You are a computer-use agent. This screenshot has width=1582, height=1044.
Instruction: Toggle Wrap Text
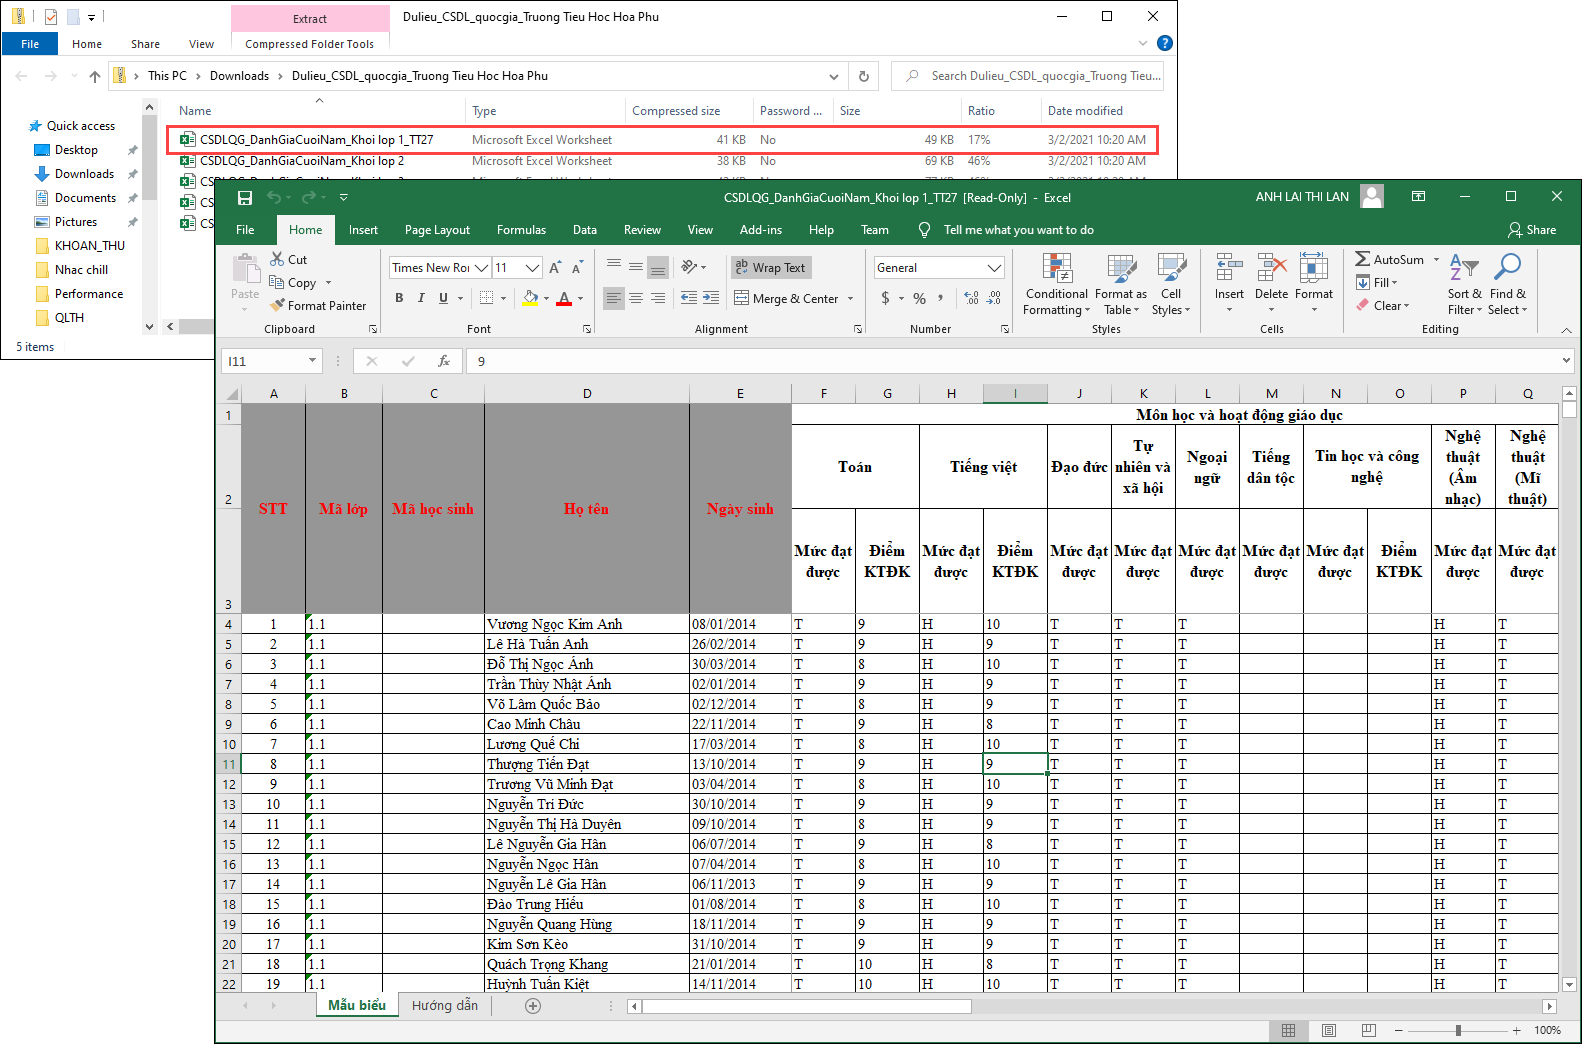coord(770,268)
